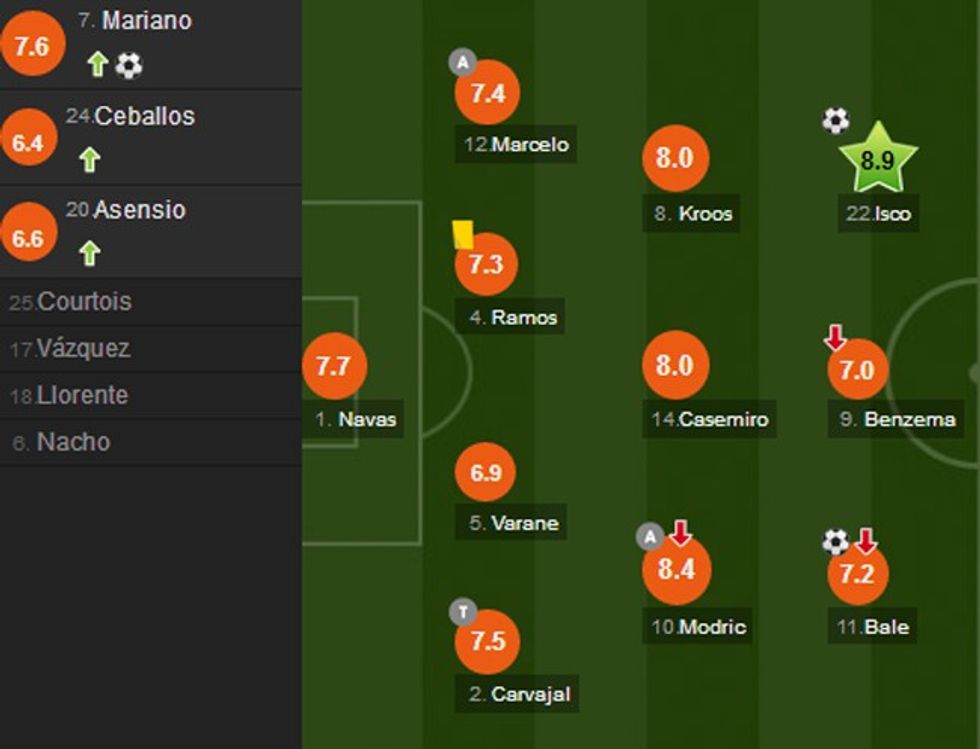Click the green sub-on arrow under Ceballos
Screen dimensions: 980x749
90,159
